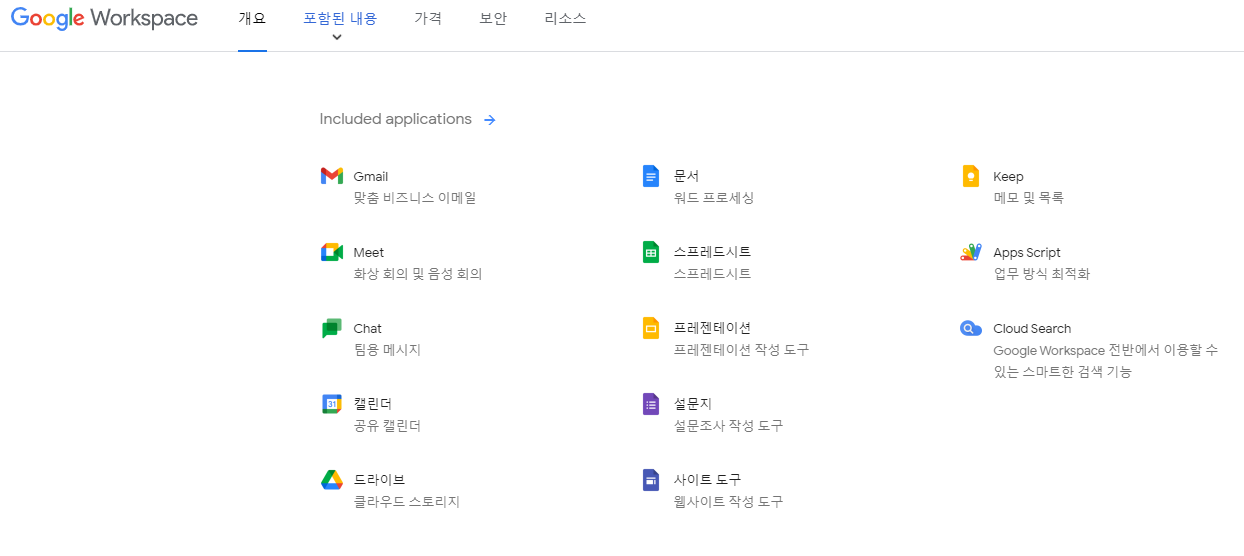The height and width of the screenshot is (556, 1244).
Task: Expand the chevron under 포함된 내용
Action: point(337,37)
